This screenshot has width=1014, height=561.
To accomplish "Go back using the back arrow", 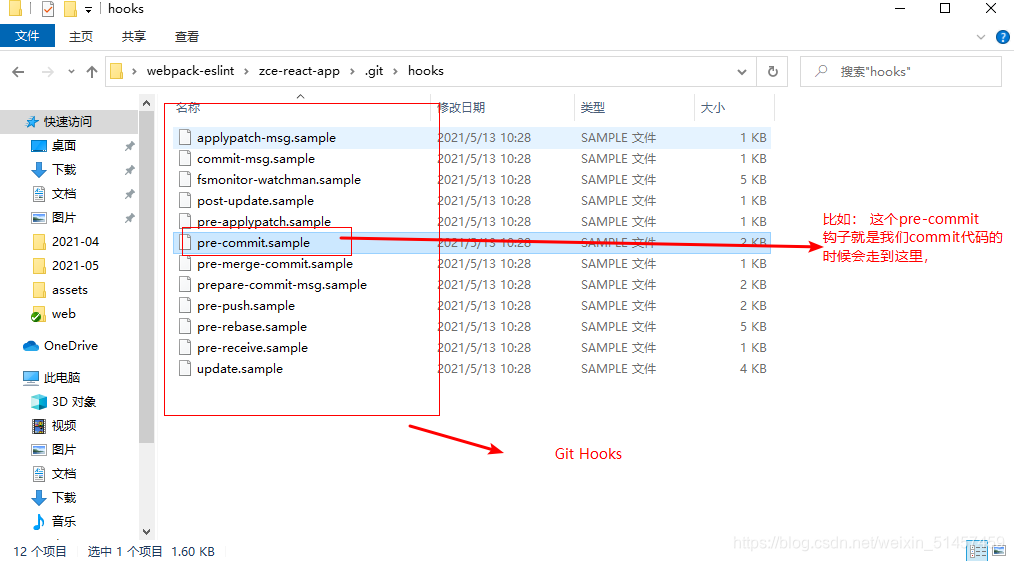I will 18,72.
